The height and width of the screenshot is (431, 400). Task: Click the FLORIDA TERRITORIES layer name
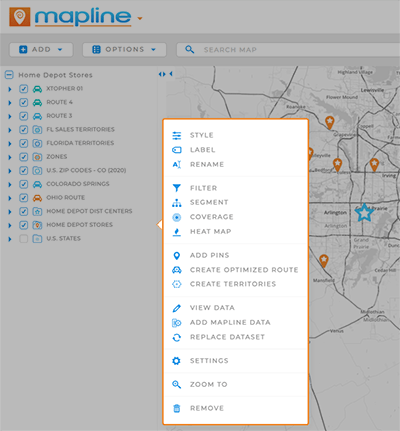pyautogui.click(x=80, y=143)
